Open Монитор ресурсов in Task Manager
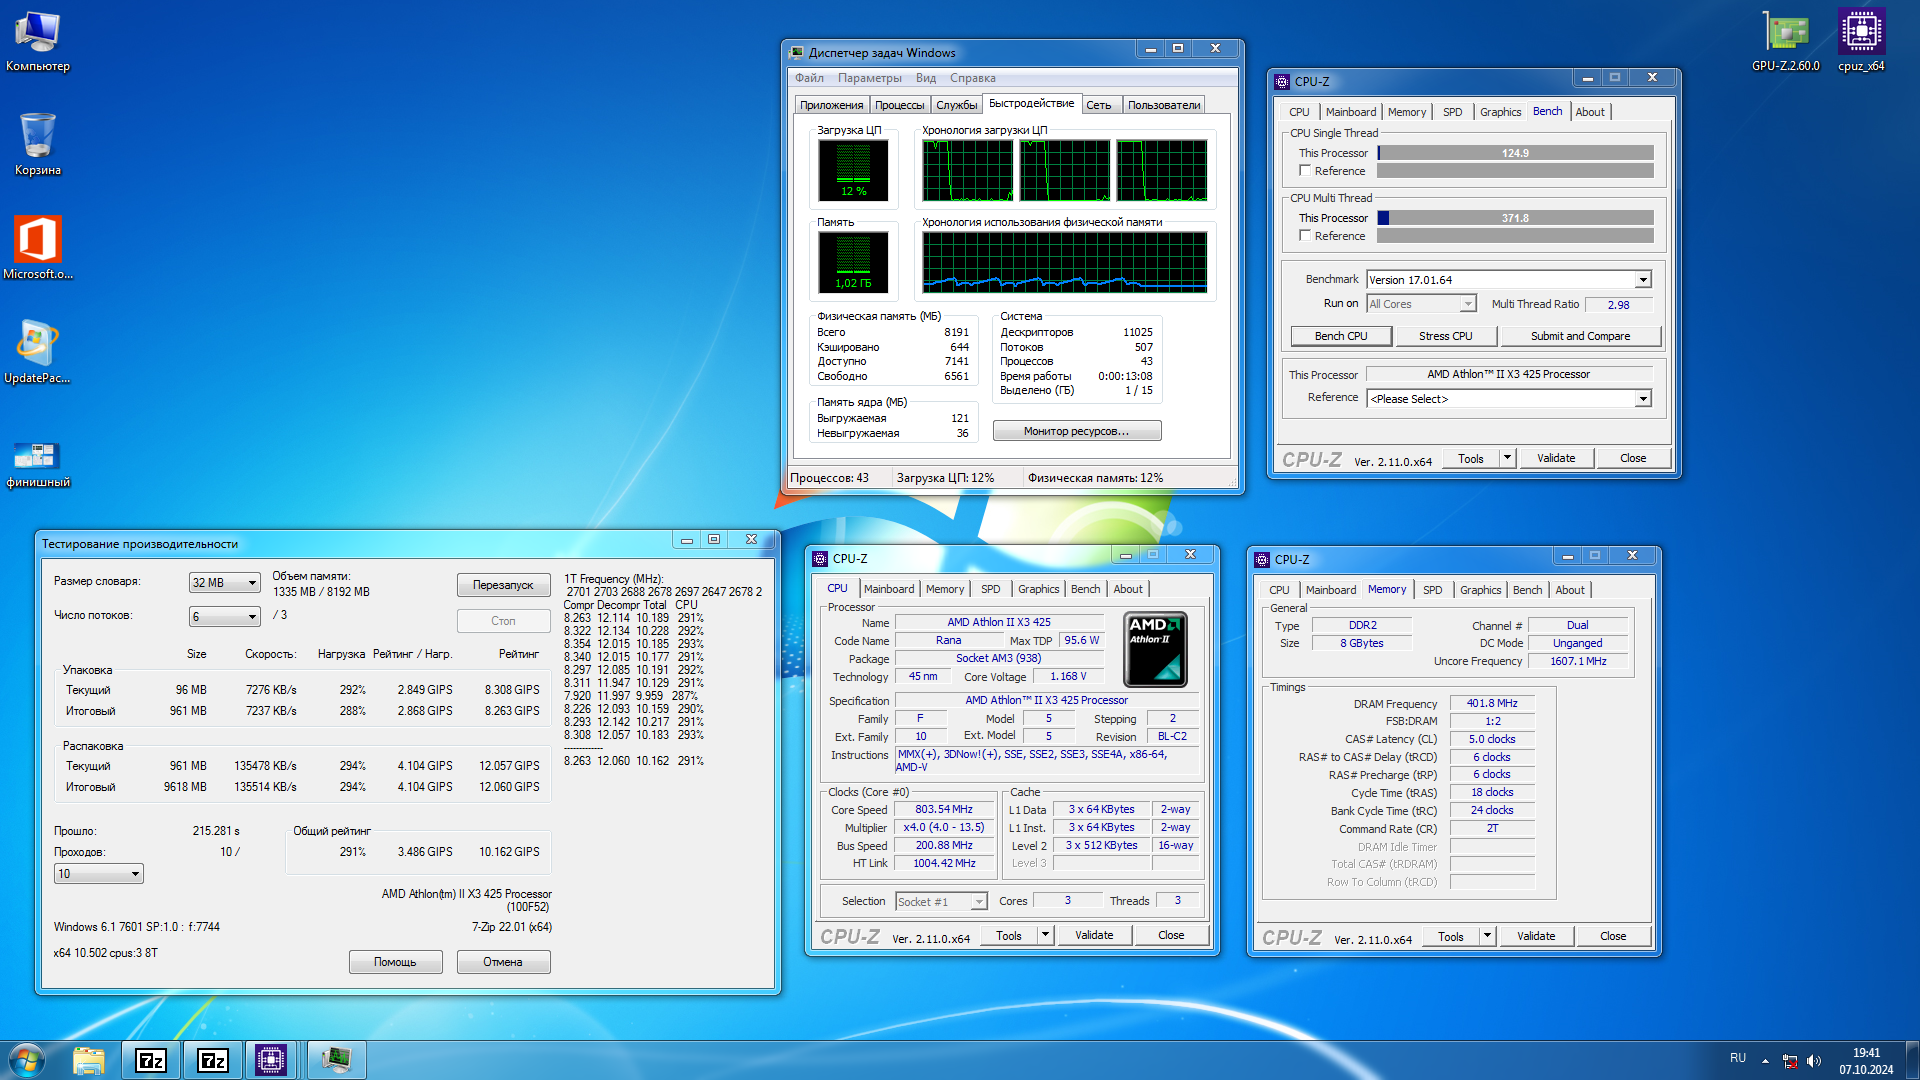This screenshot has height=1080, width=1920. (x=1077, y=431)
